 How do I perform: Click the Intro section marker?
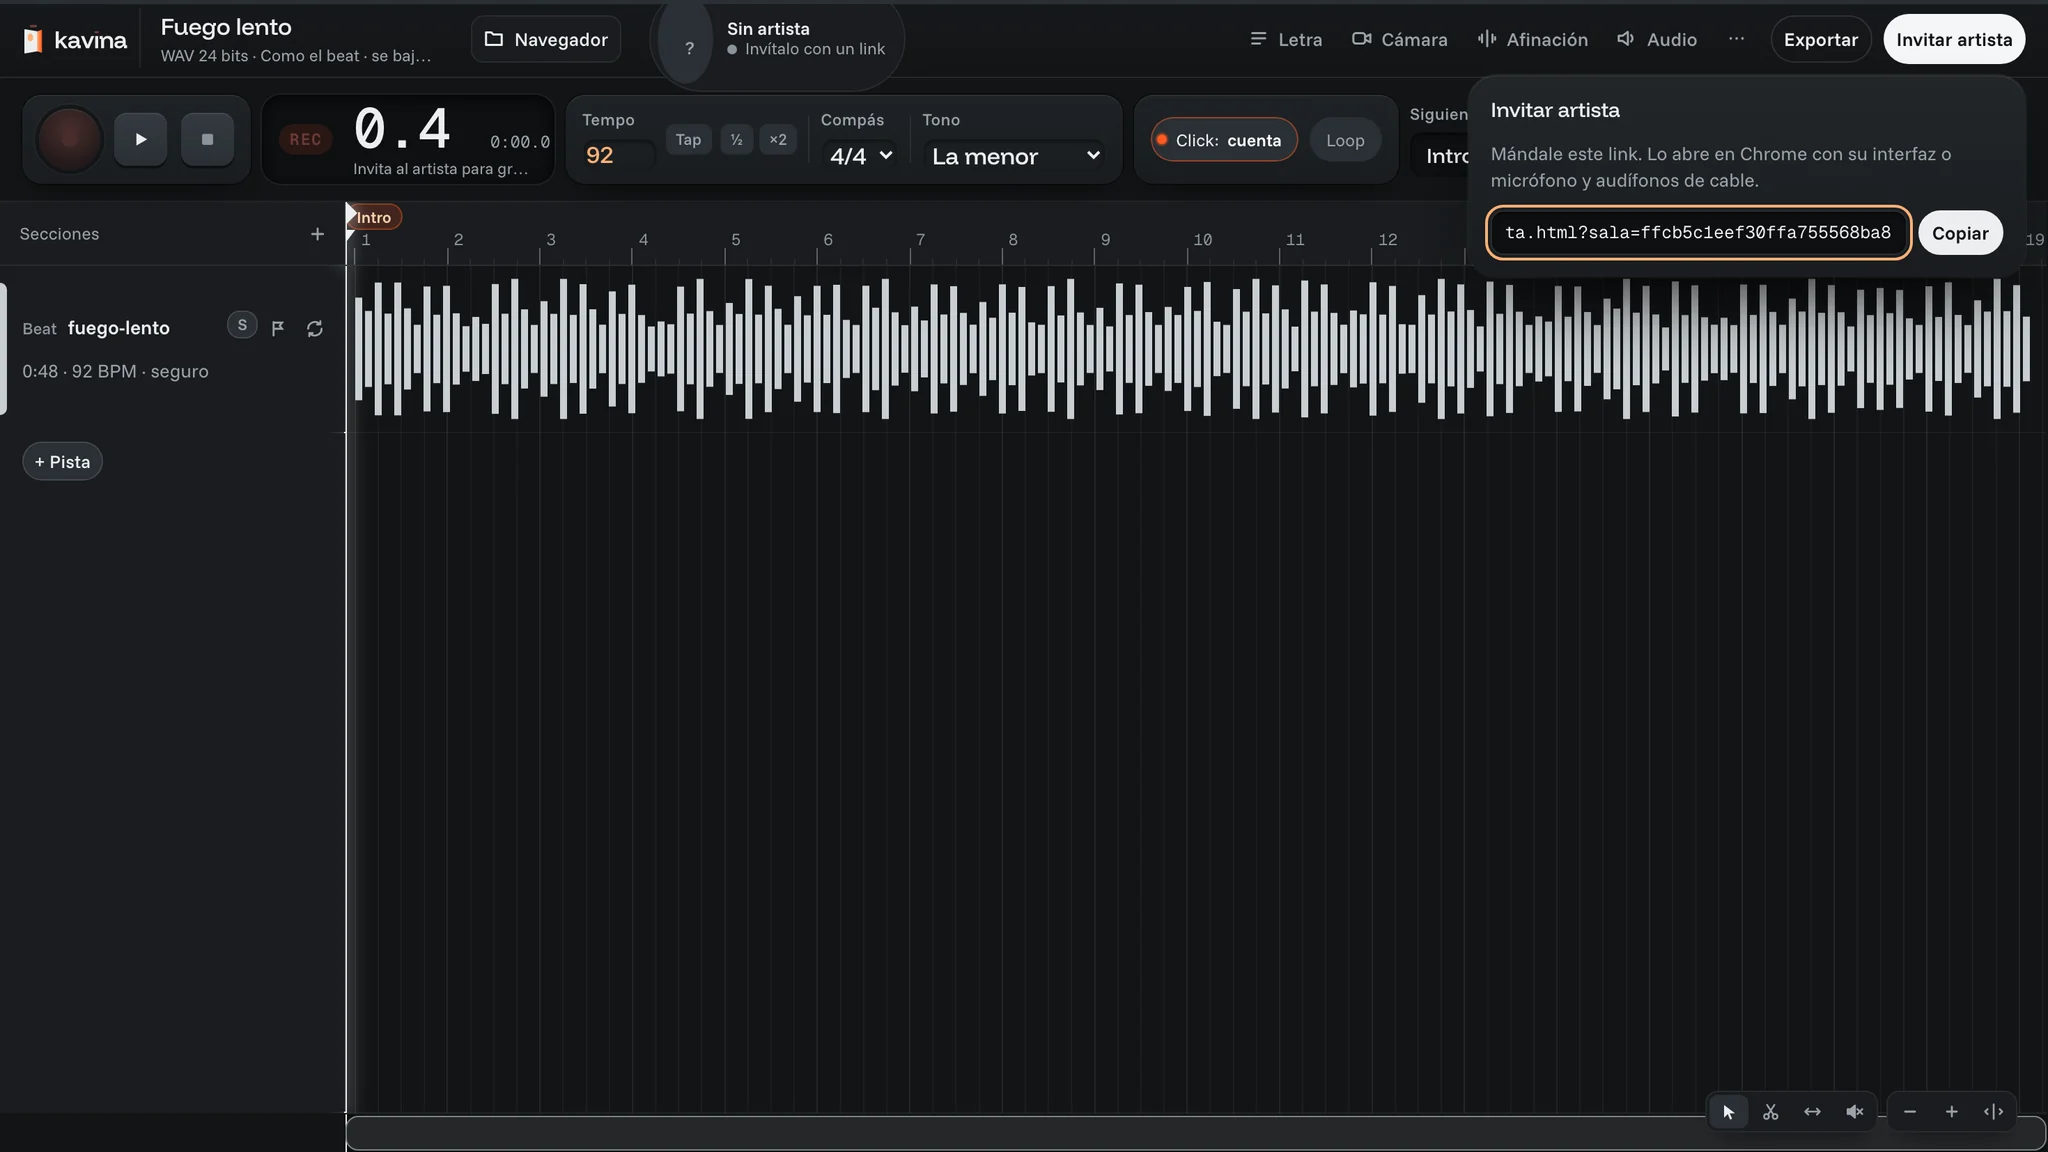click(x=374, y=217)
